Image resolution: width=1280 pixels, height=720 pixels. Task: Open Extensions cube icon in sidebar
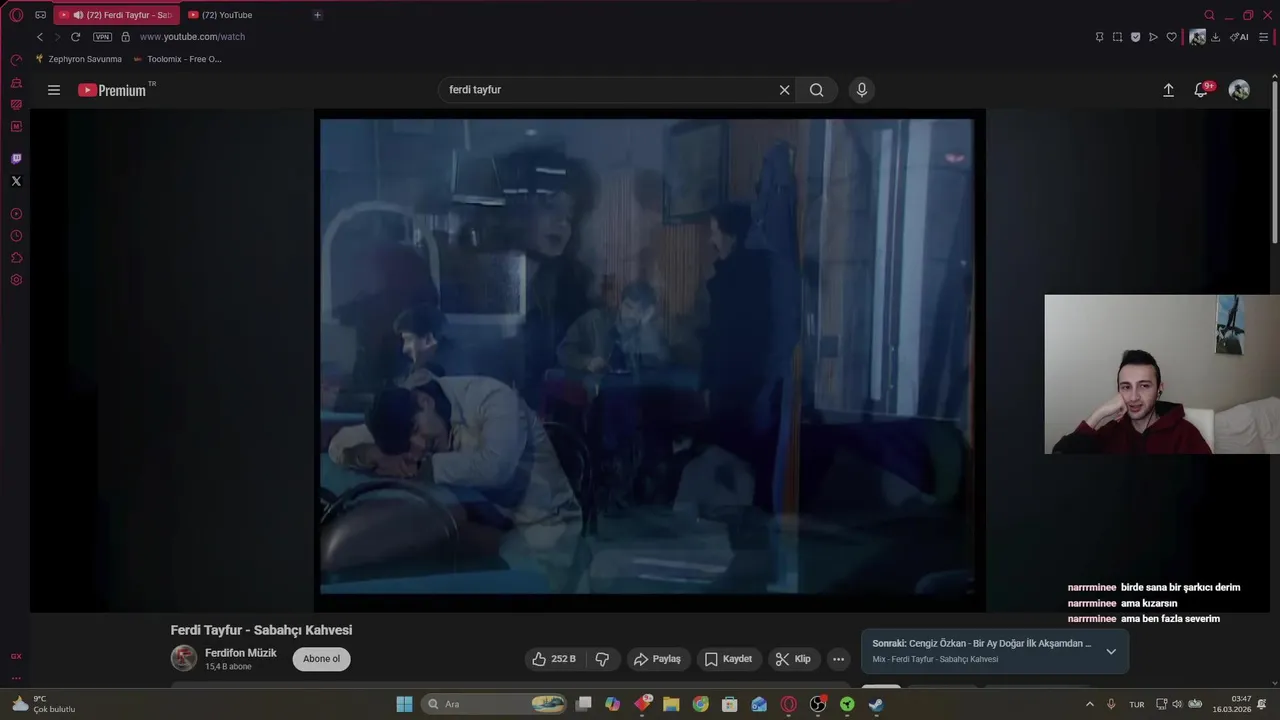pos(16,258)
